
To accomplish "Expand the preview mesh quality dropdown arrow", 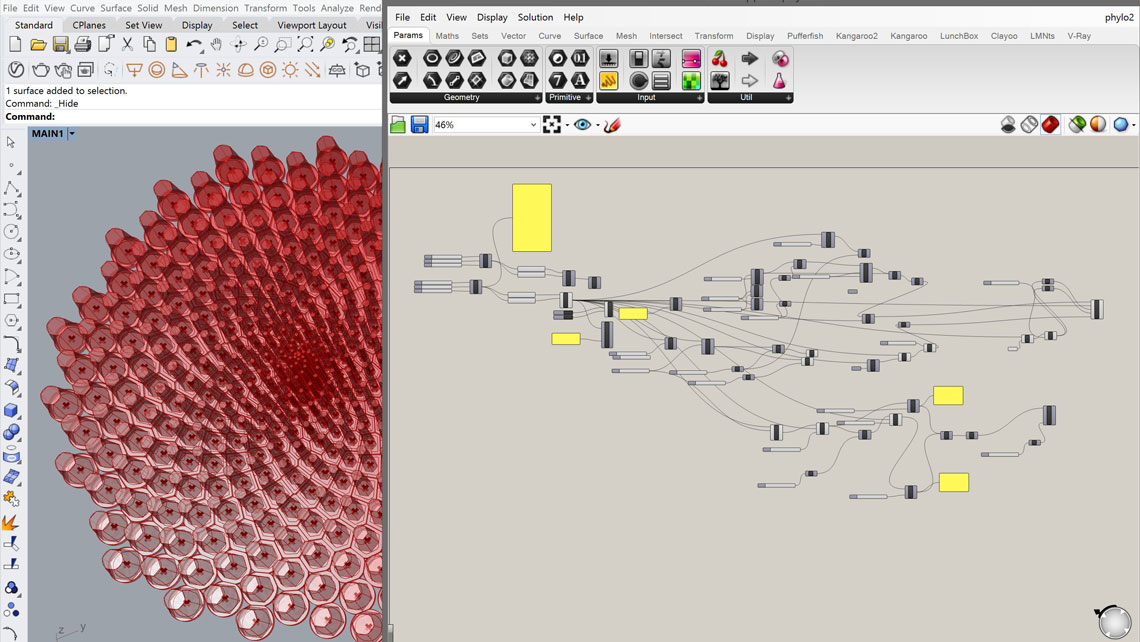I will pos(1133,125).
